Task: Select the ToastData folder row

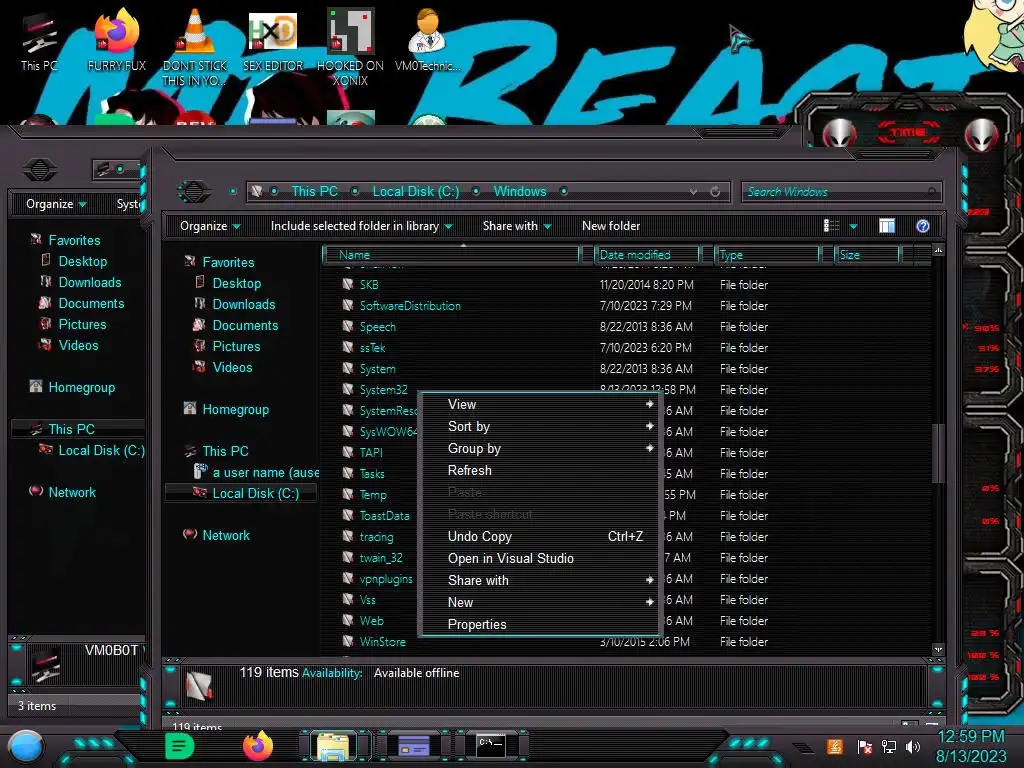Action: click(x=385, y=515)
